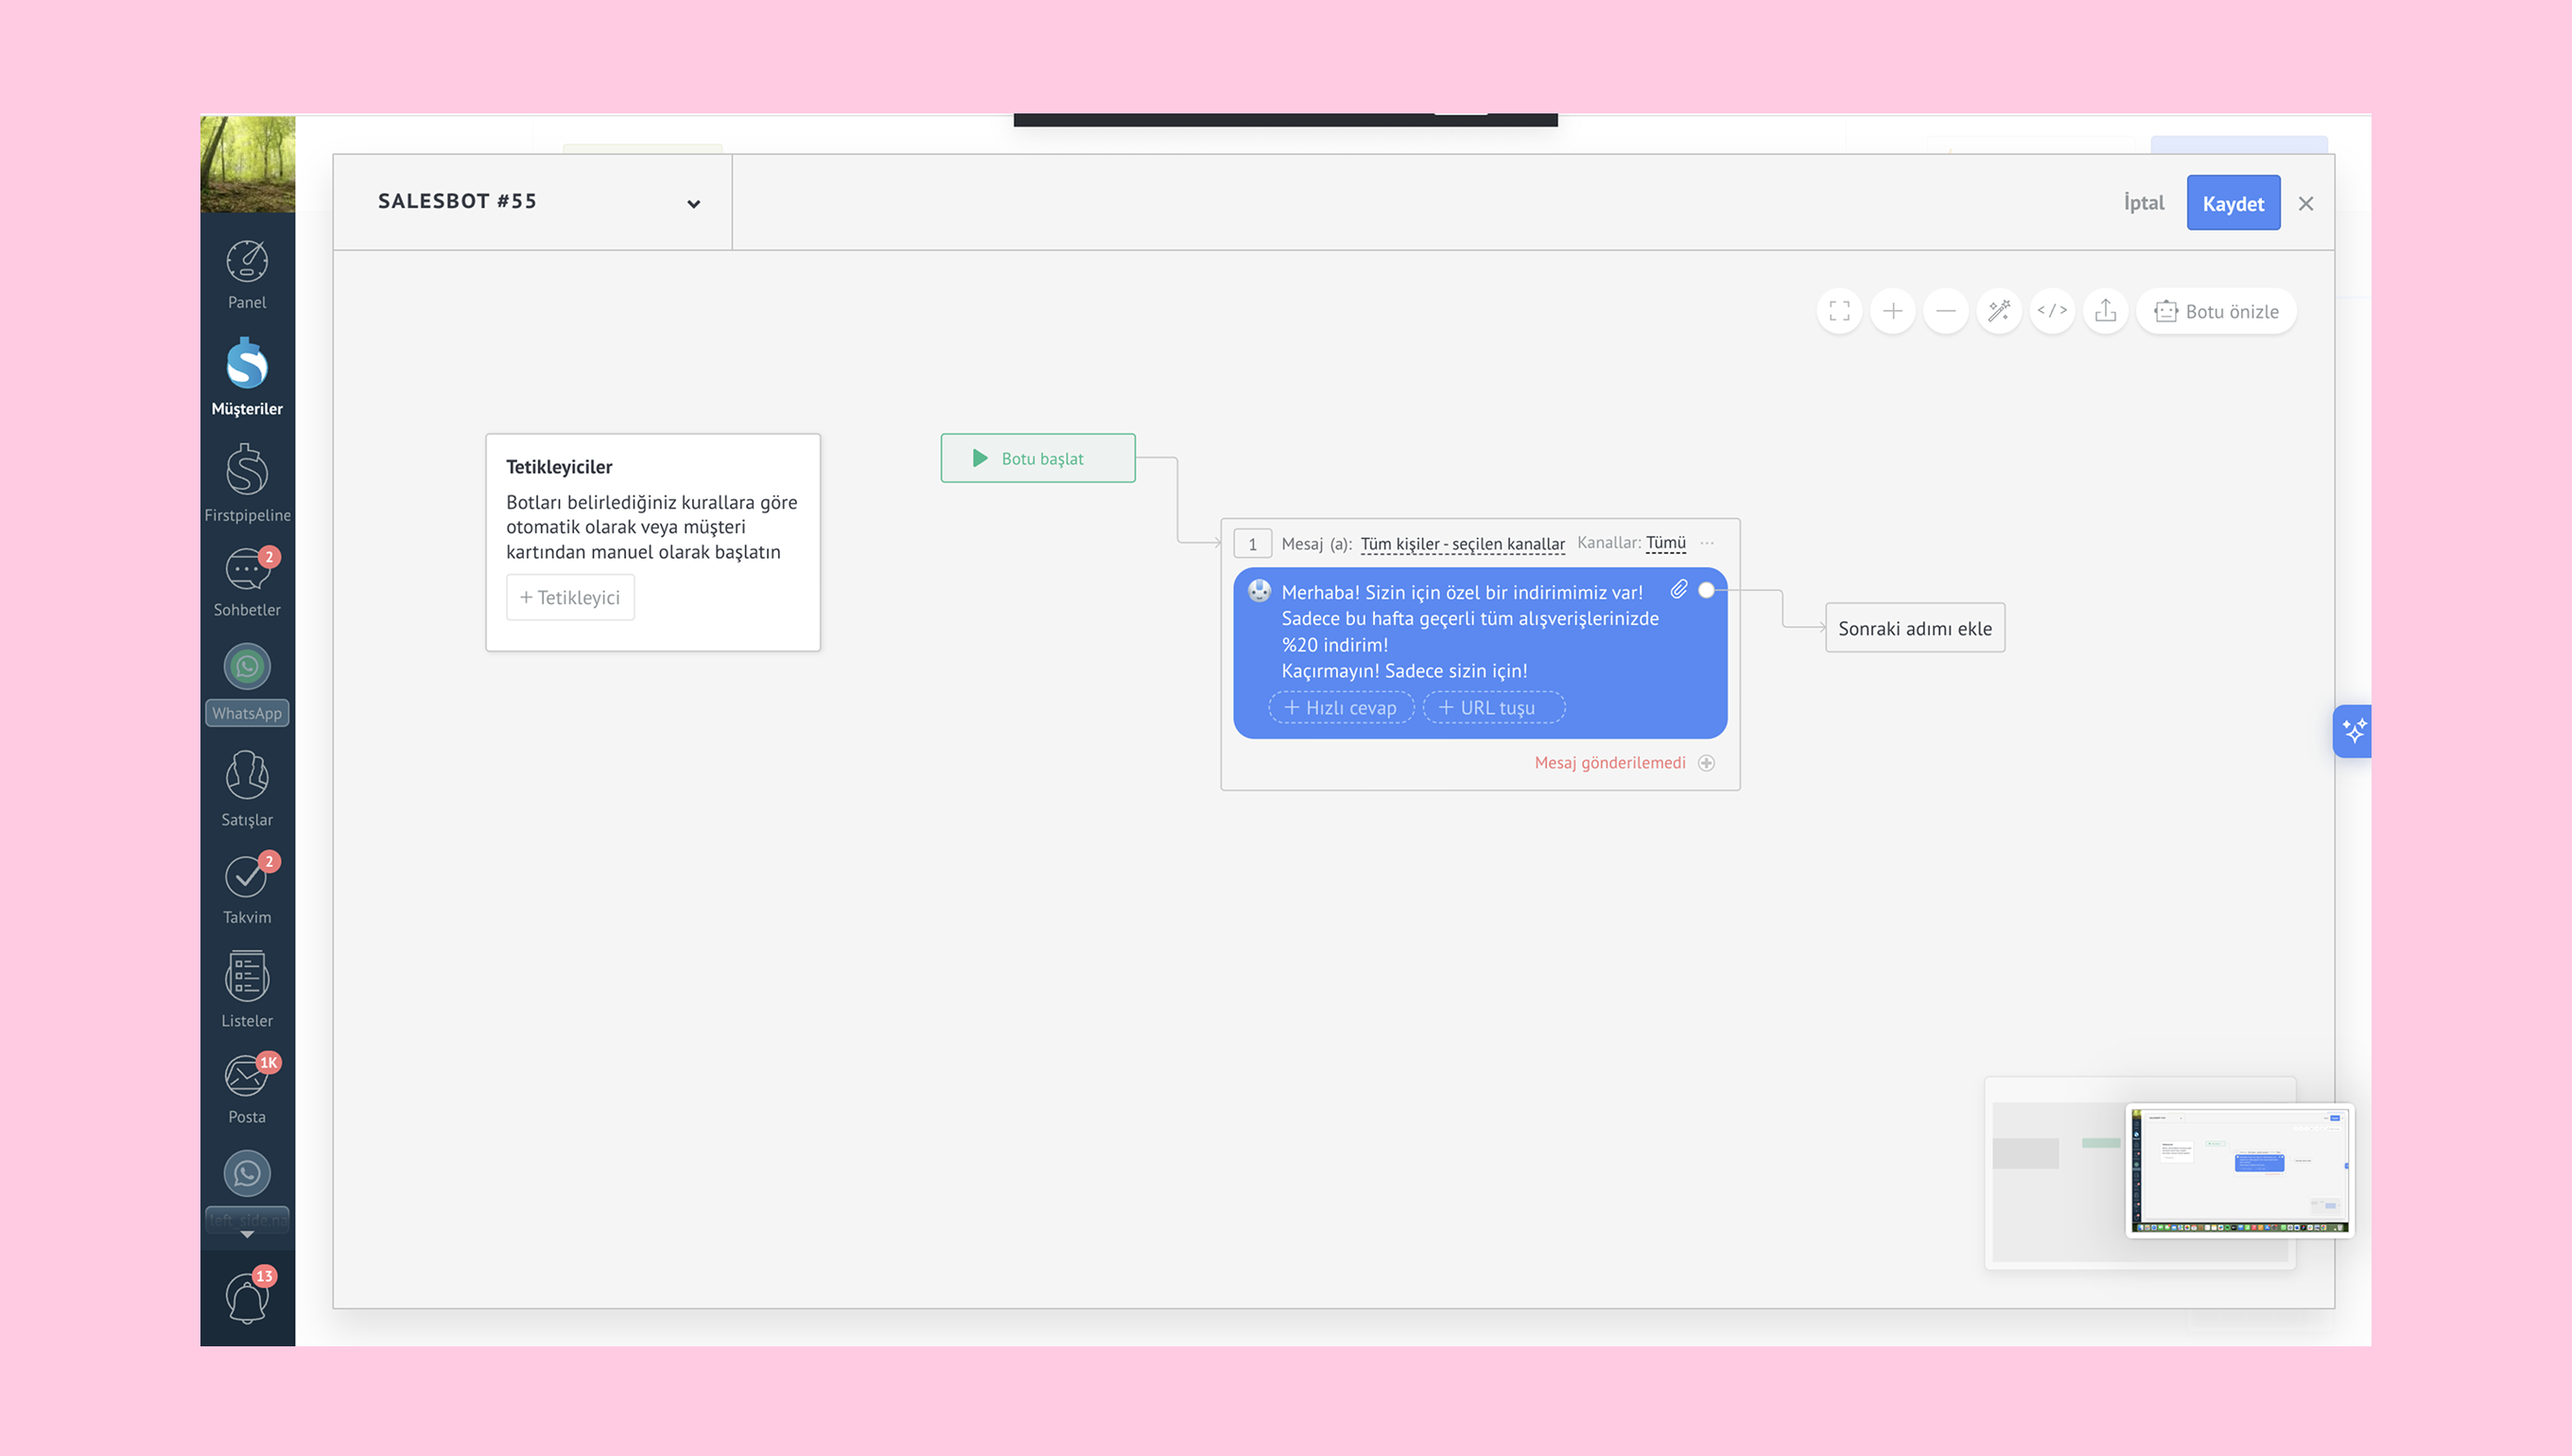This screenshot has width=2572, height=1456.
Task: Open the Firstpipeline section
Action: (x=247, y=484)
